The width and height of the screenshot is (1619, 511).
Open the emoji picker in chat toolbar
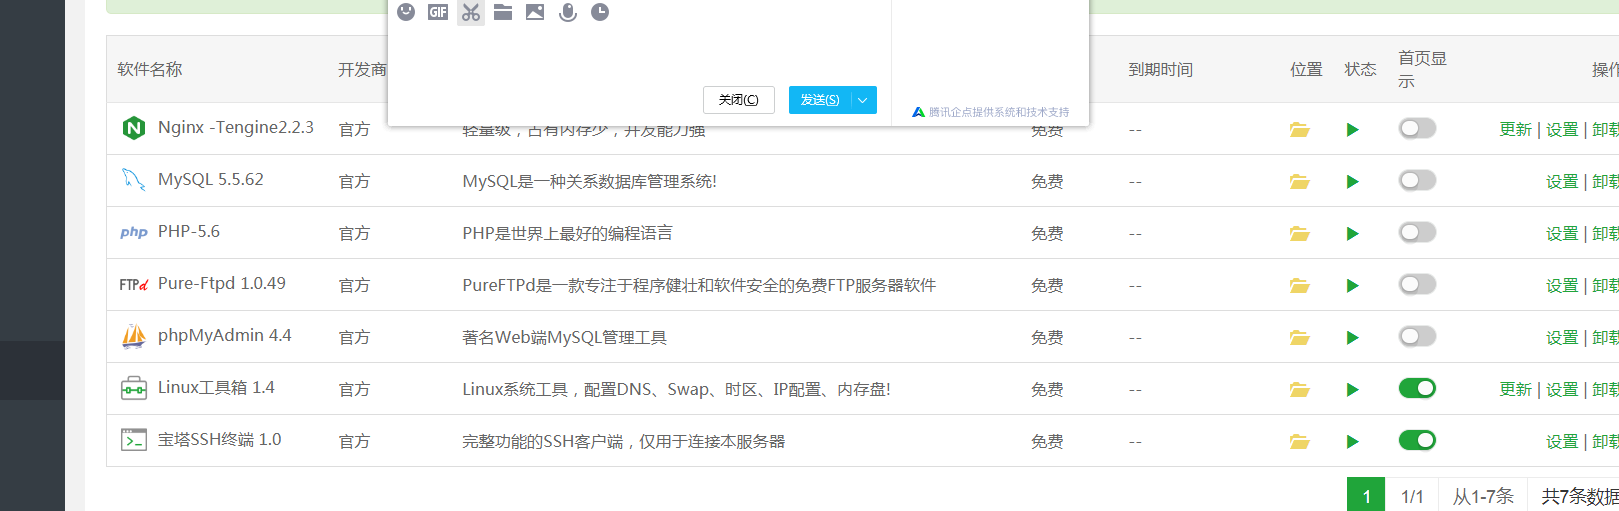click(406, 12)
